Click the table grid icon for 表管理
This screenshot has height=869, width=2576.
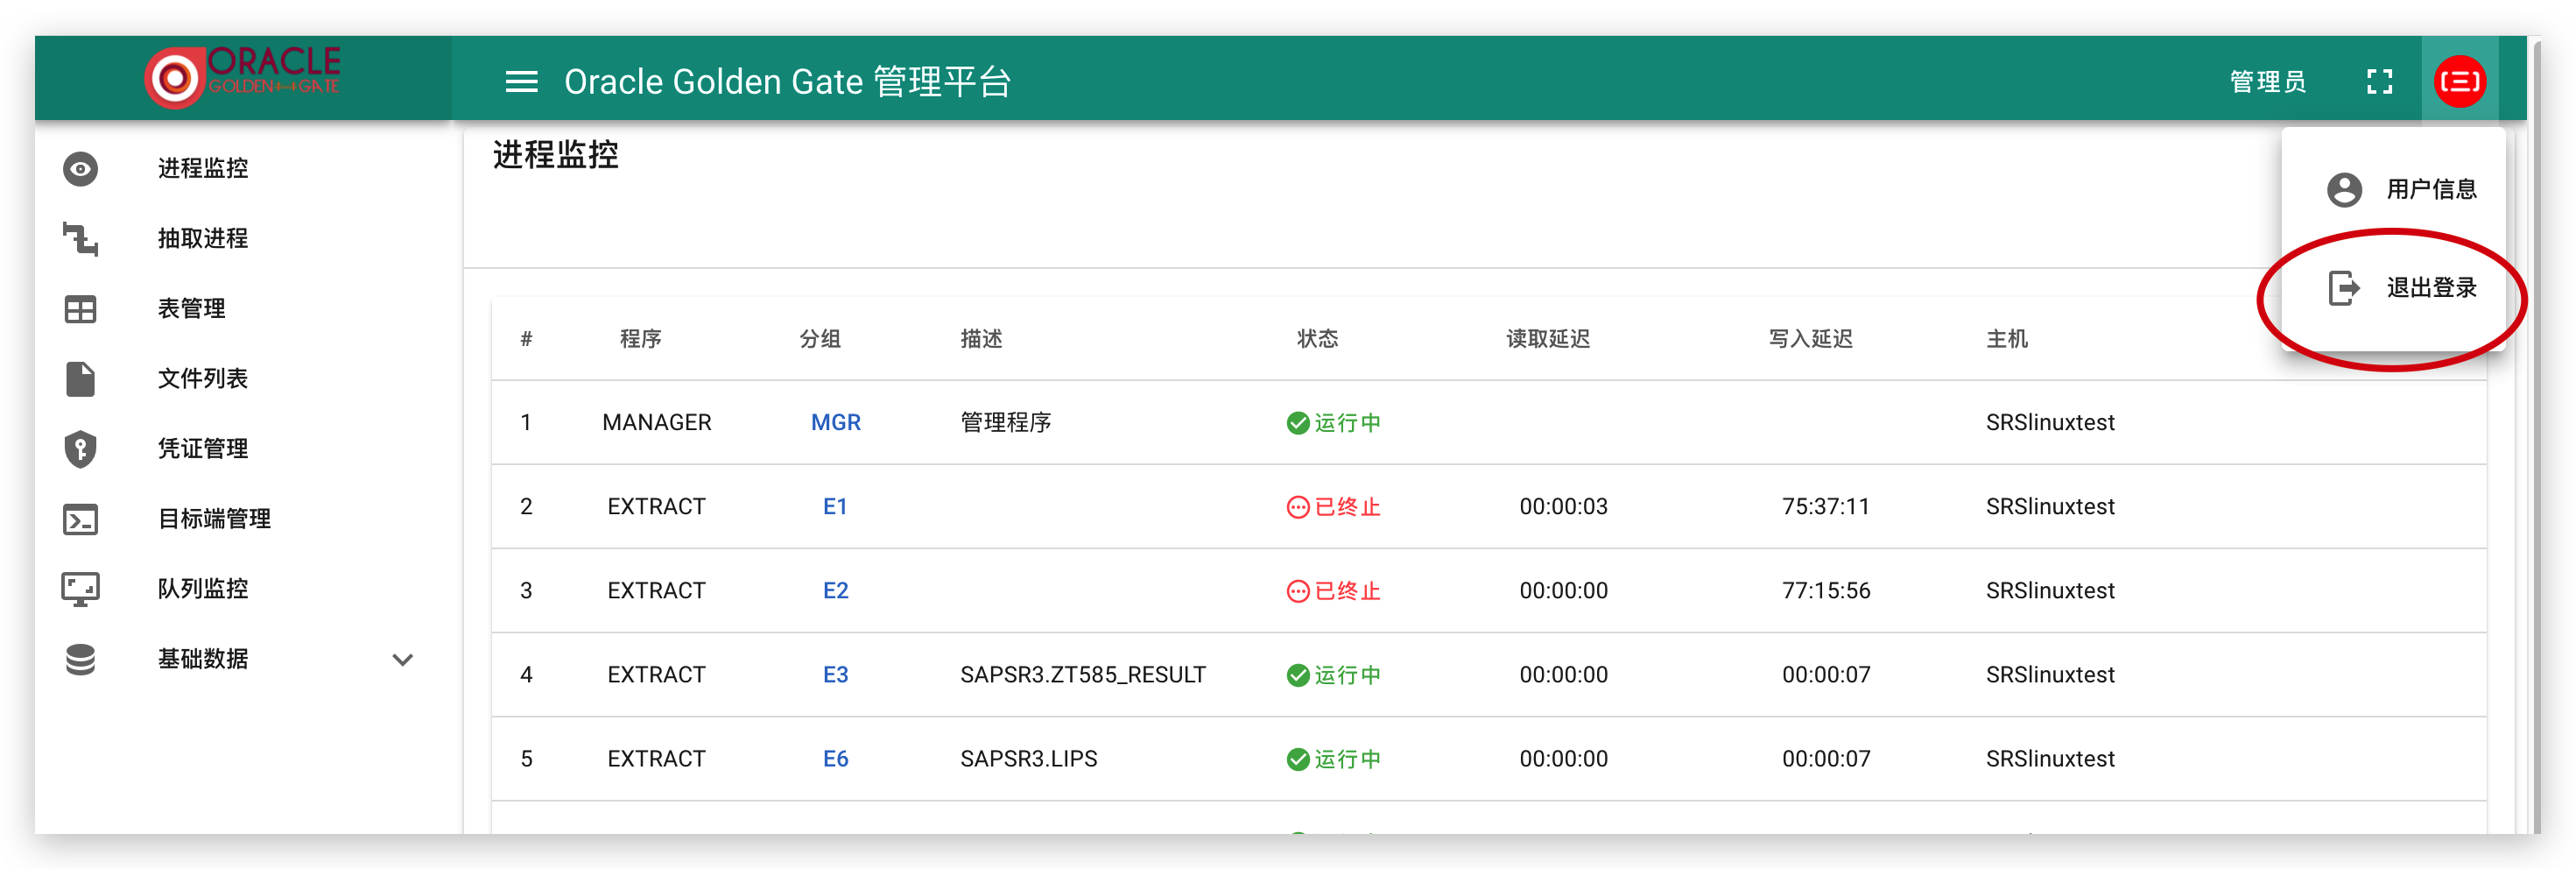[x=80, y=309]
